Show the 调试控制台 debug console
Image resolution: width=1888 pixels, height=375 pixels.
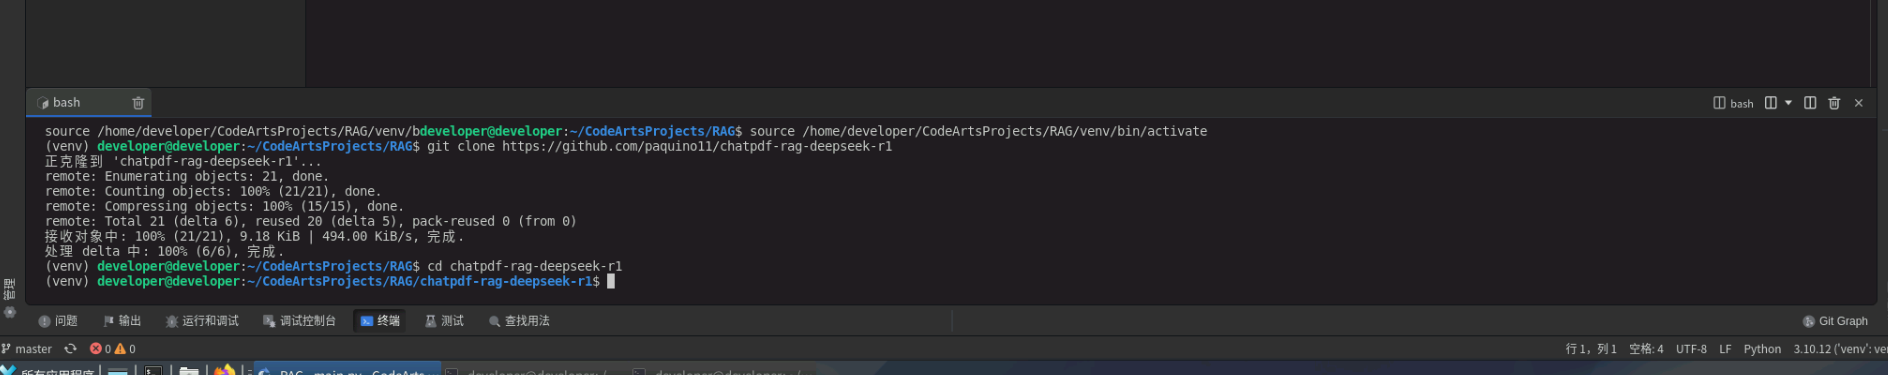pos(299,321)
